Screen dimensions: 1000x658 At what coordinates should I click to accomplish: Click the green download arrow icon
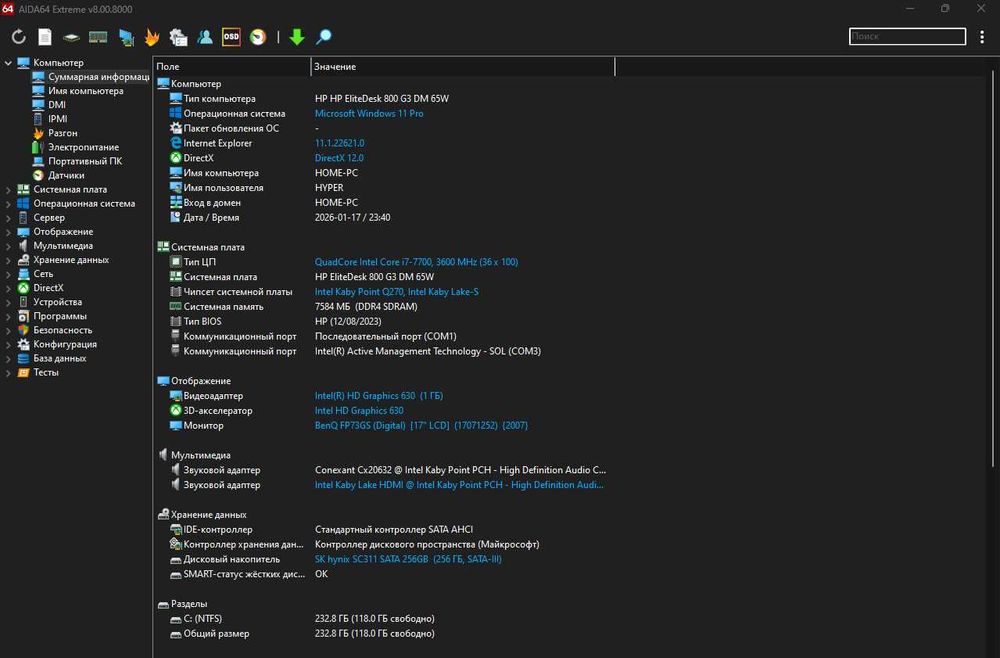point(297,37)
